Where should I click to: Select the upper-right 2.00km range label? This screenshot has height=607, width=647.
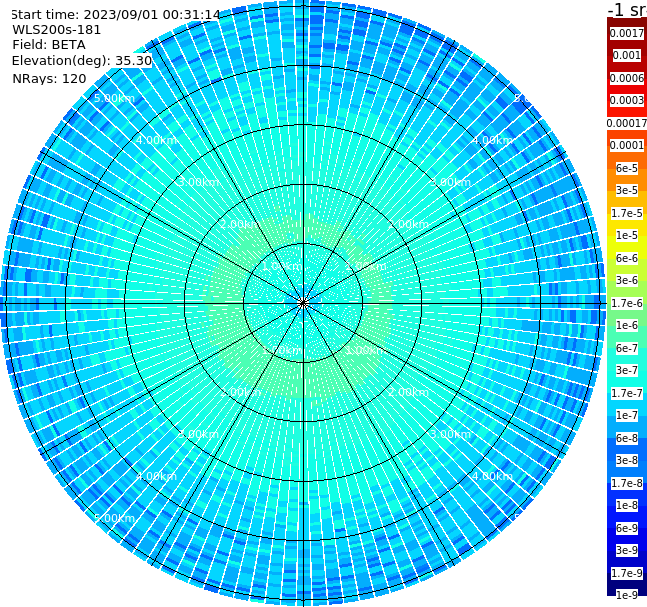point(408,224)
